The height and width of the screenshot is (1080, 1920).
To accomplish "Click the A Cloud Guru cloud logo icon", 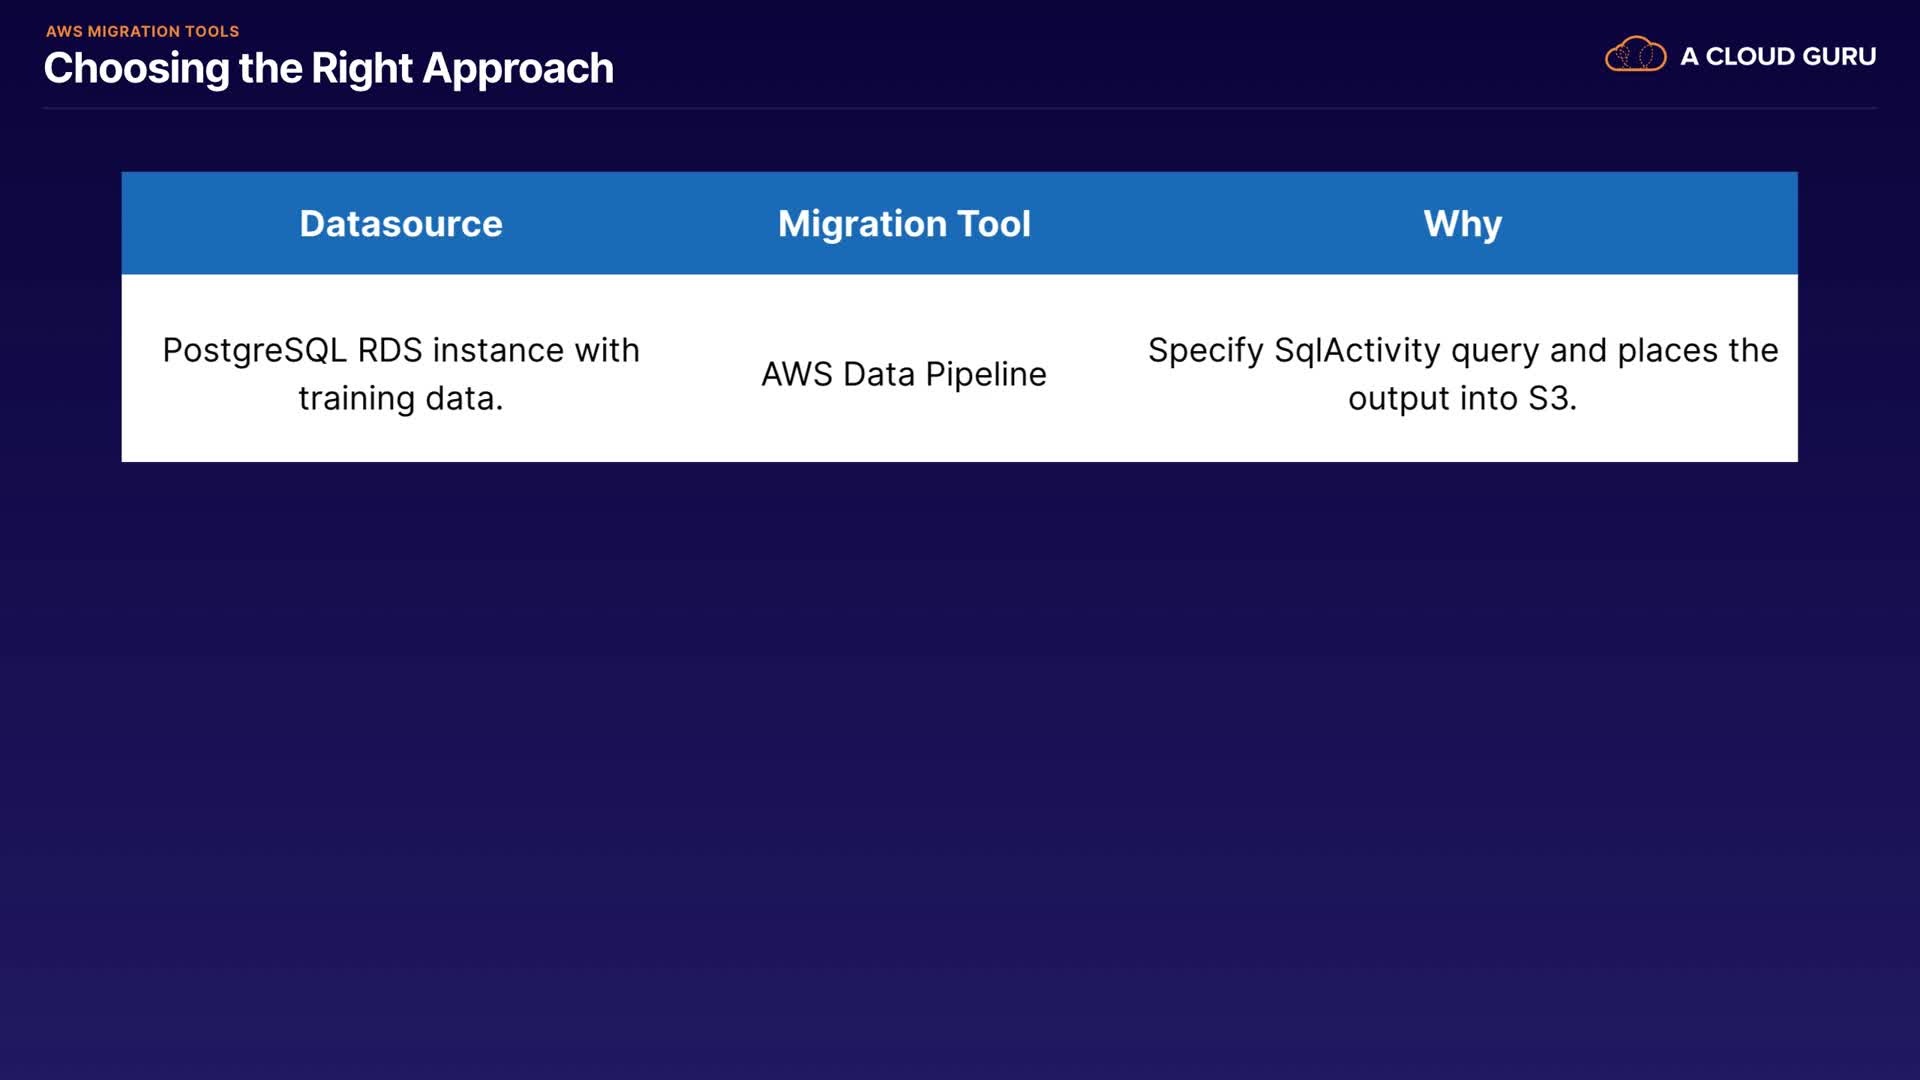I will click(1635, 55).
